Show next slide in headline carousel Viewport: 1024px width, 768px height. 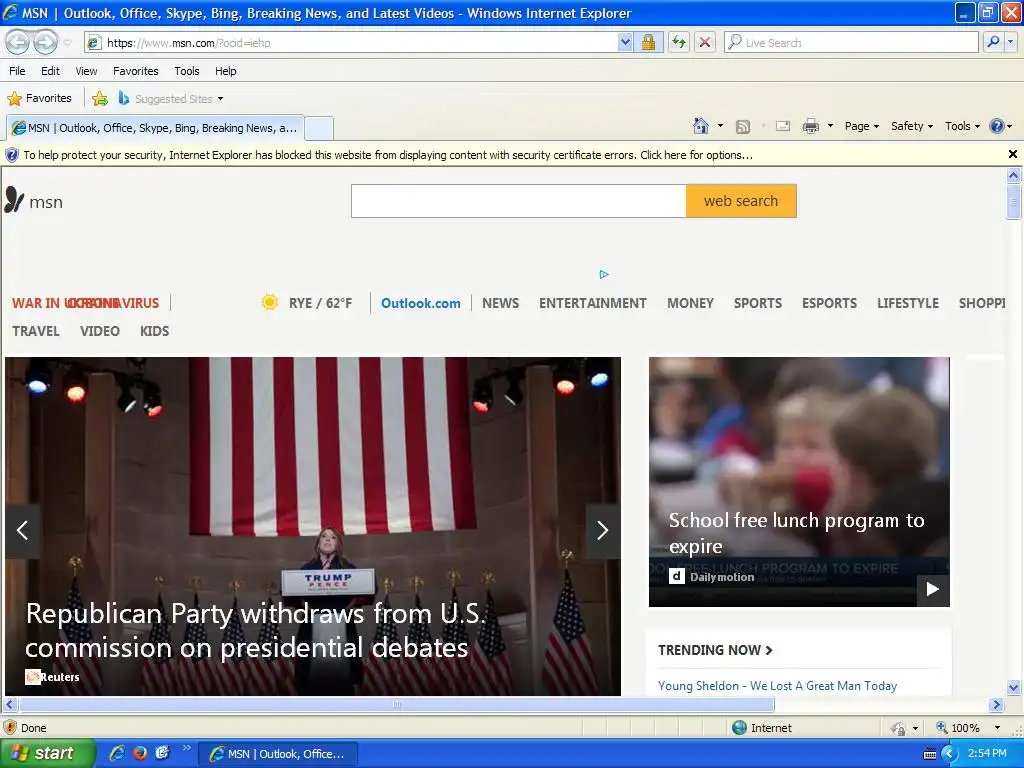603,530
